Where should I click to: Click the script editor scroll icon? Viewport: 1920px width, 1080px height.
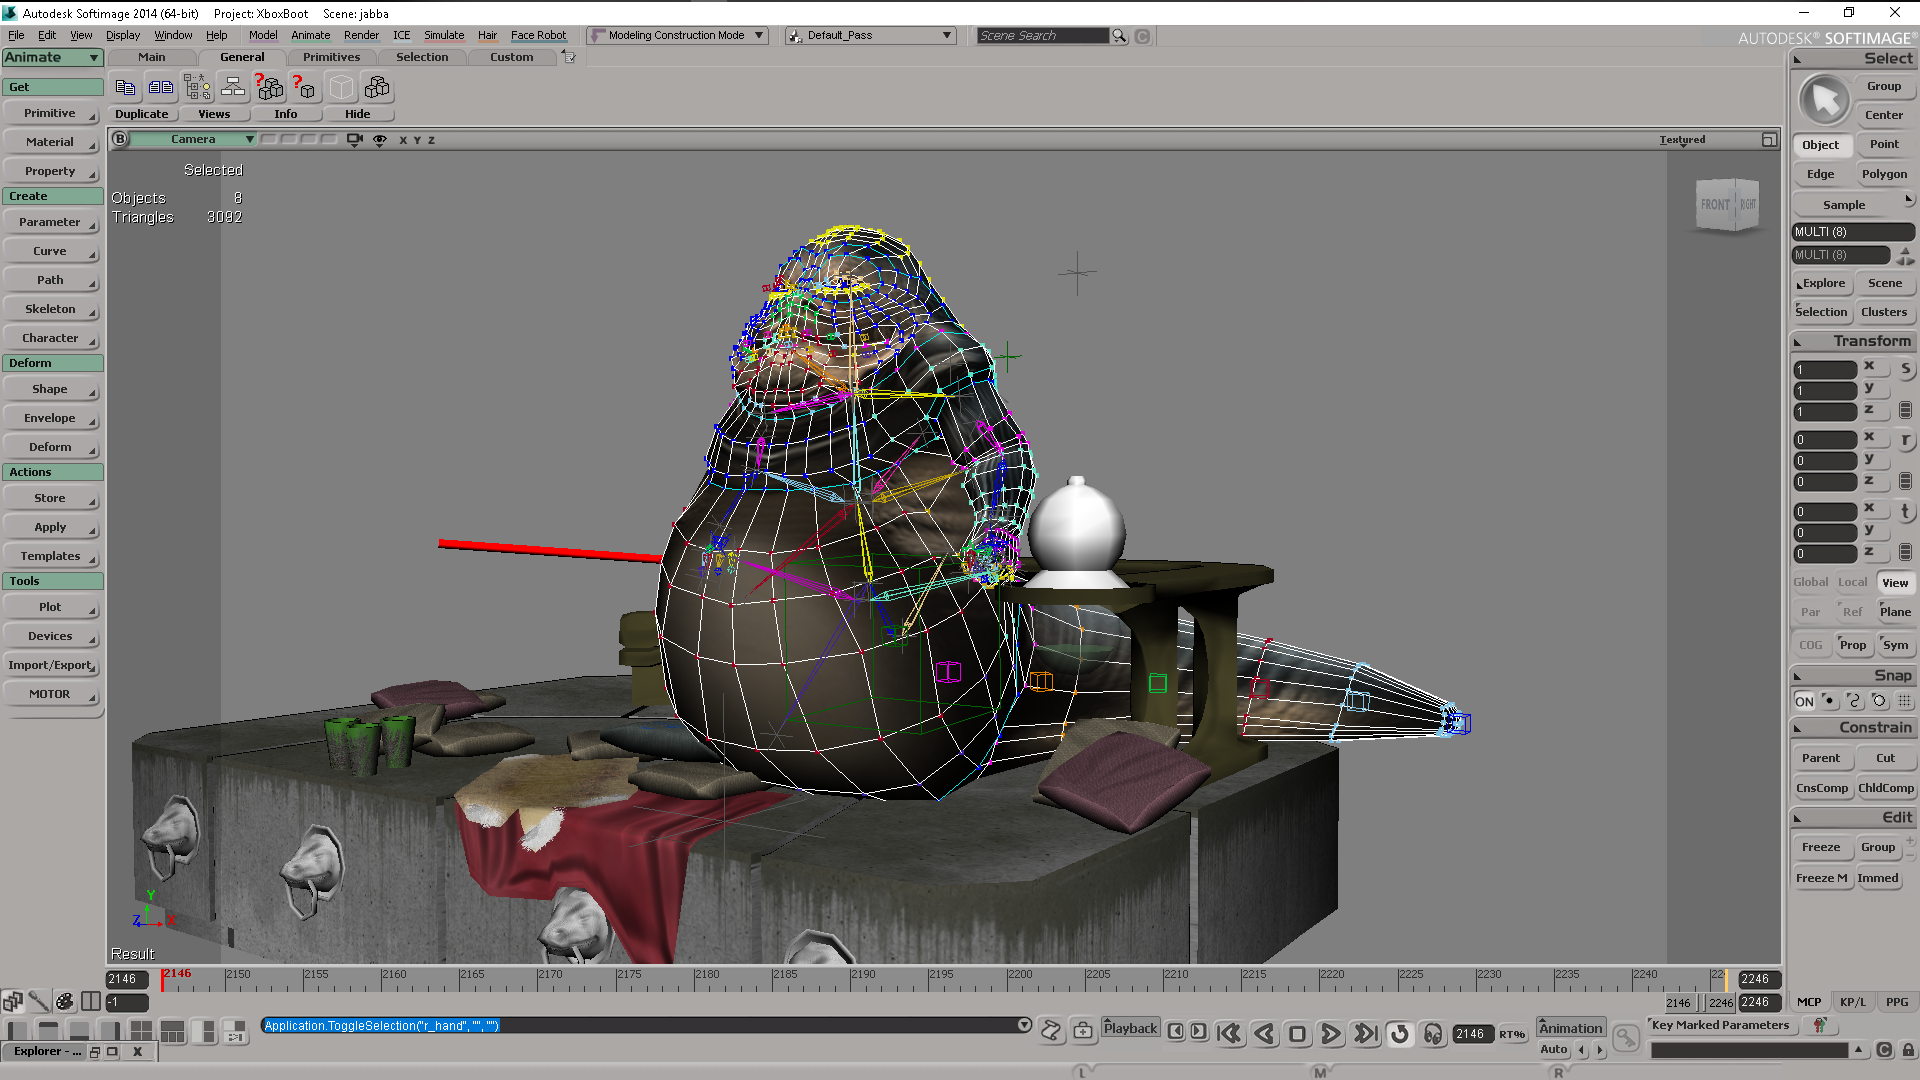pos(1051,1030)
